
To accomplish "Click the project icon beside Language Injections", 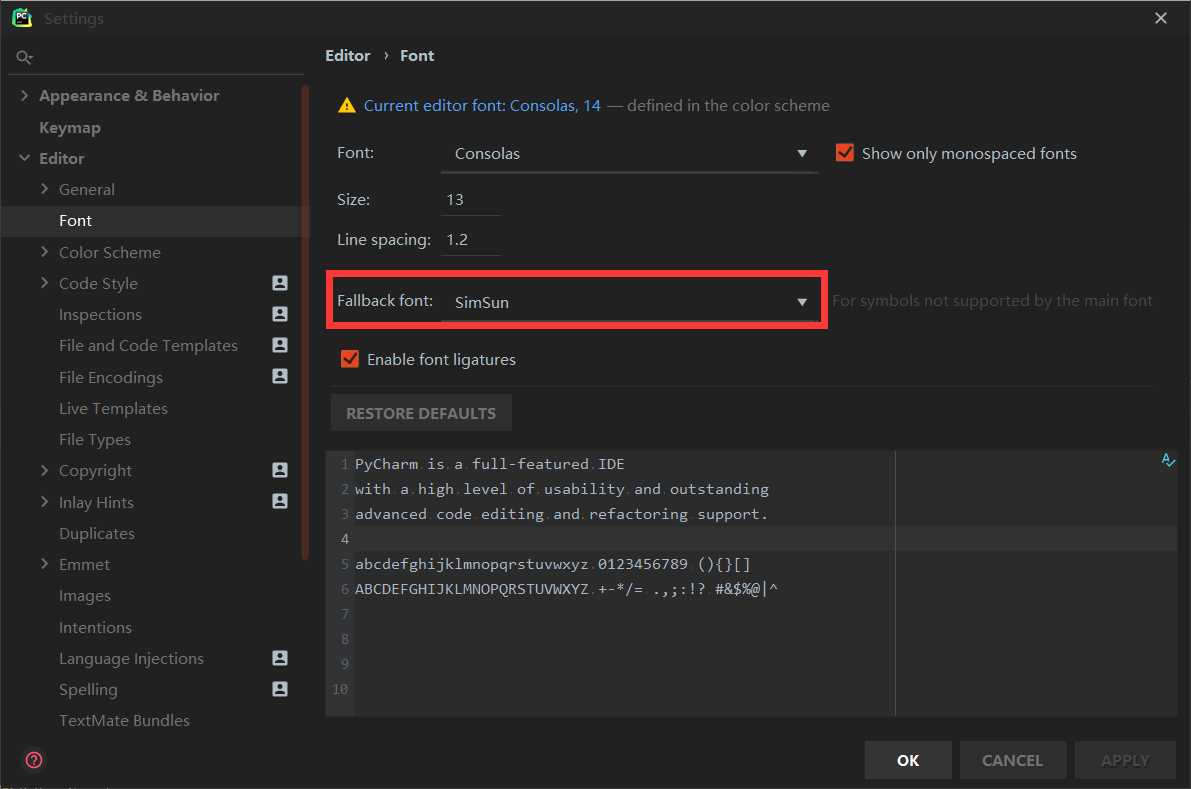I will click(x=280, y=658).
